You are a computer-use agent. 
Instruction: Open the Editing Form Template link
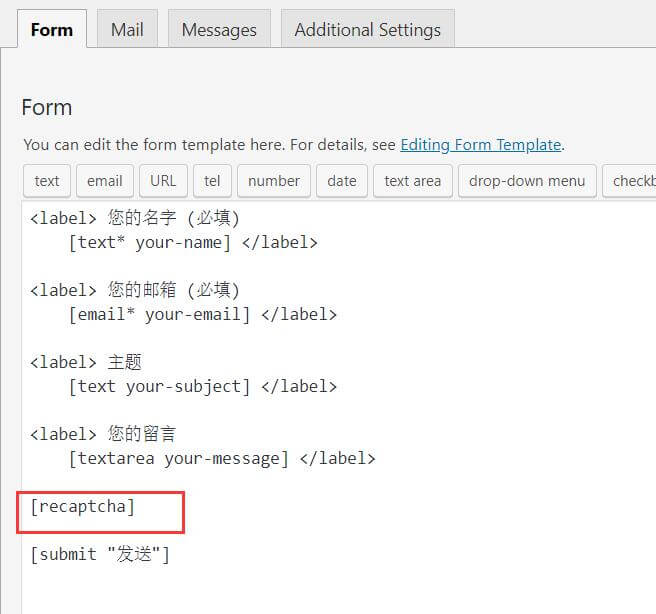480,145
